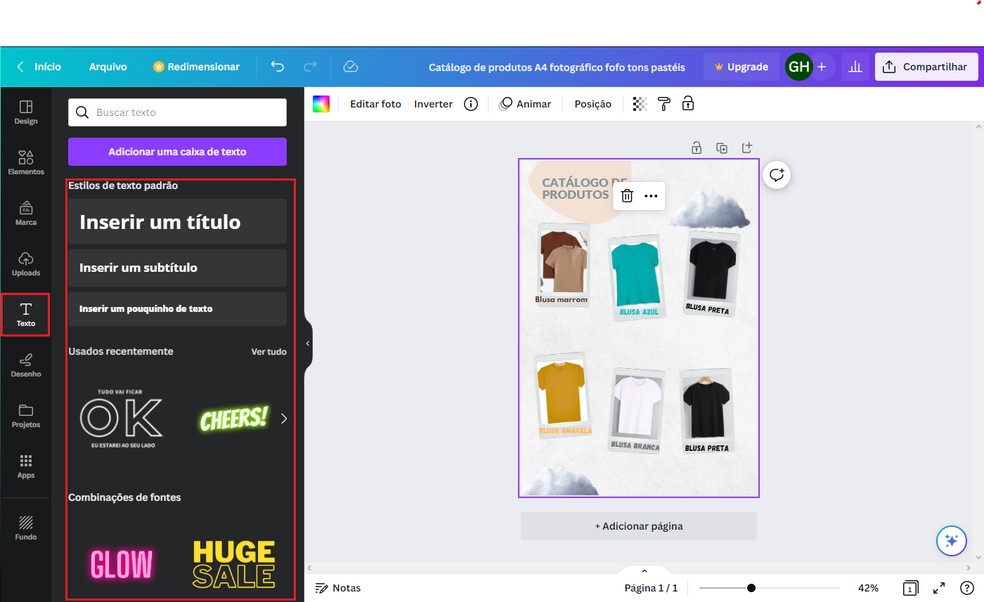Insert a title text style
Image resolution: width=984 pixels, height=602 pixels.
177,222
